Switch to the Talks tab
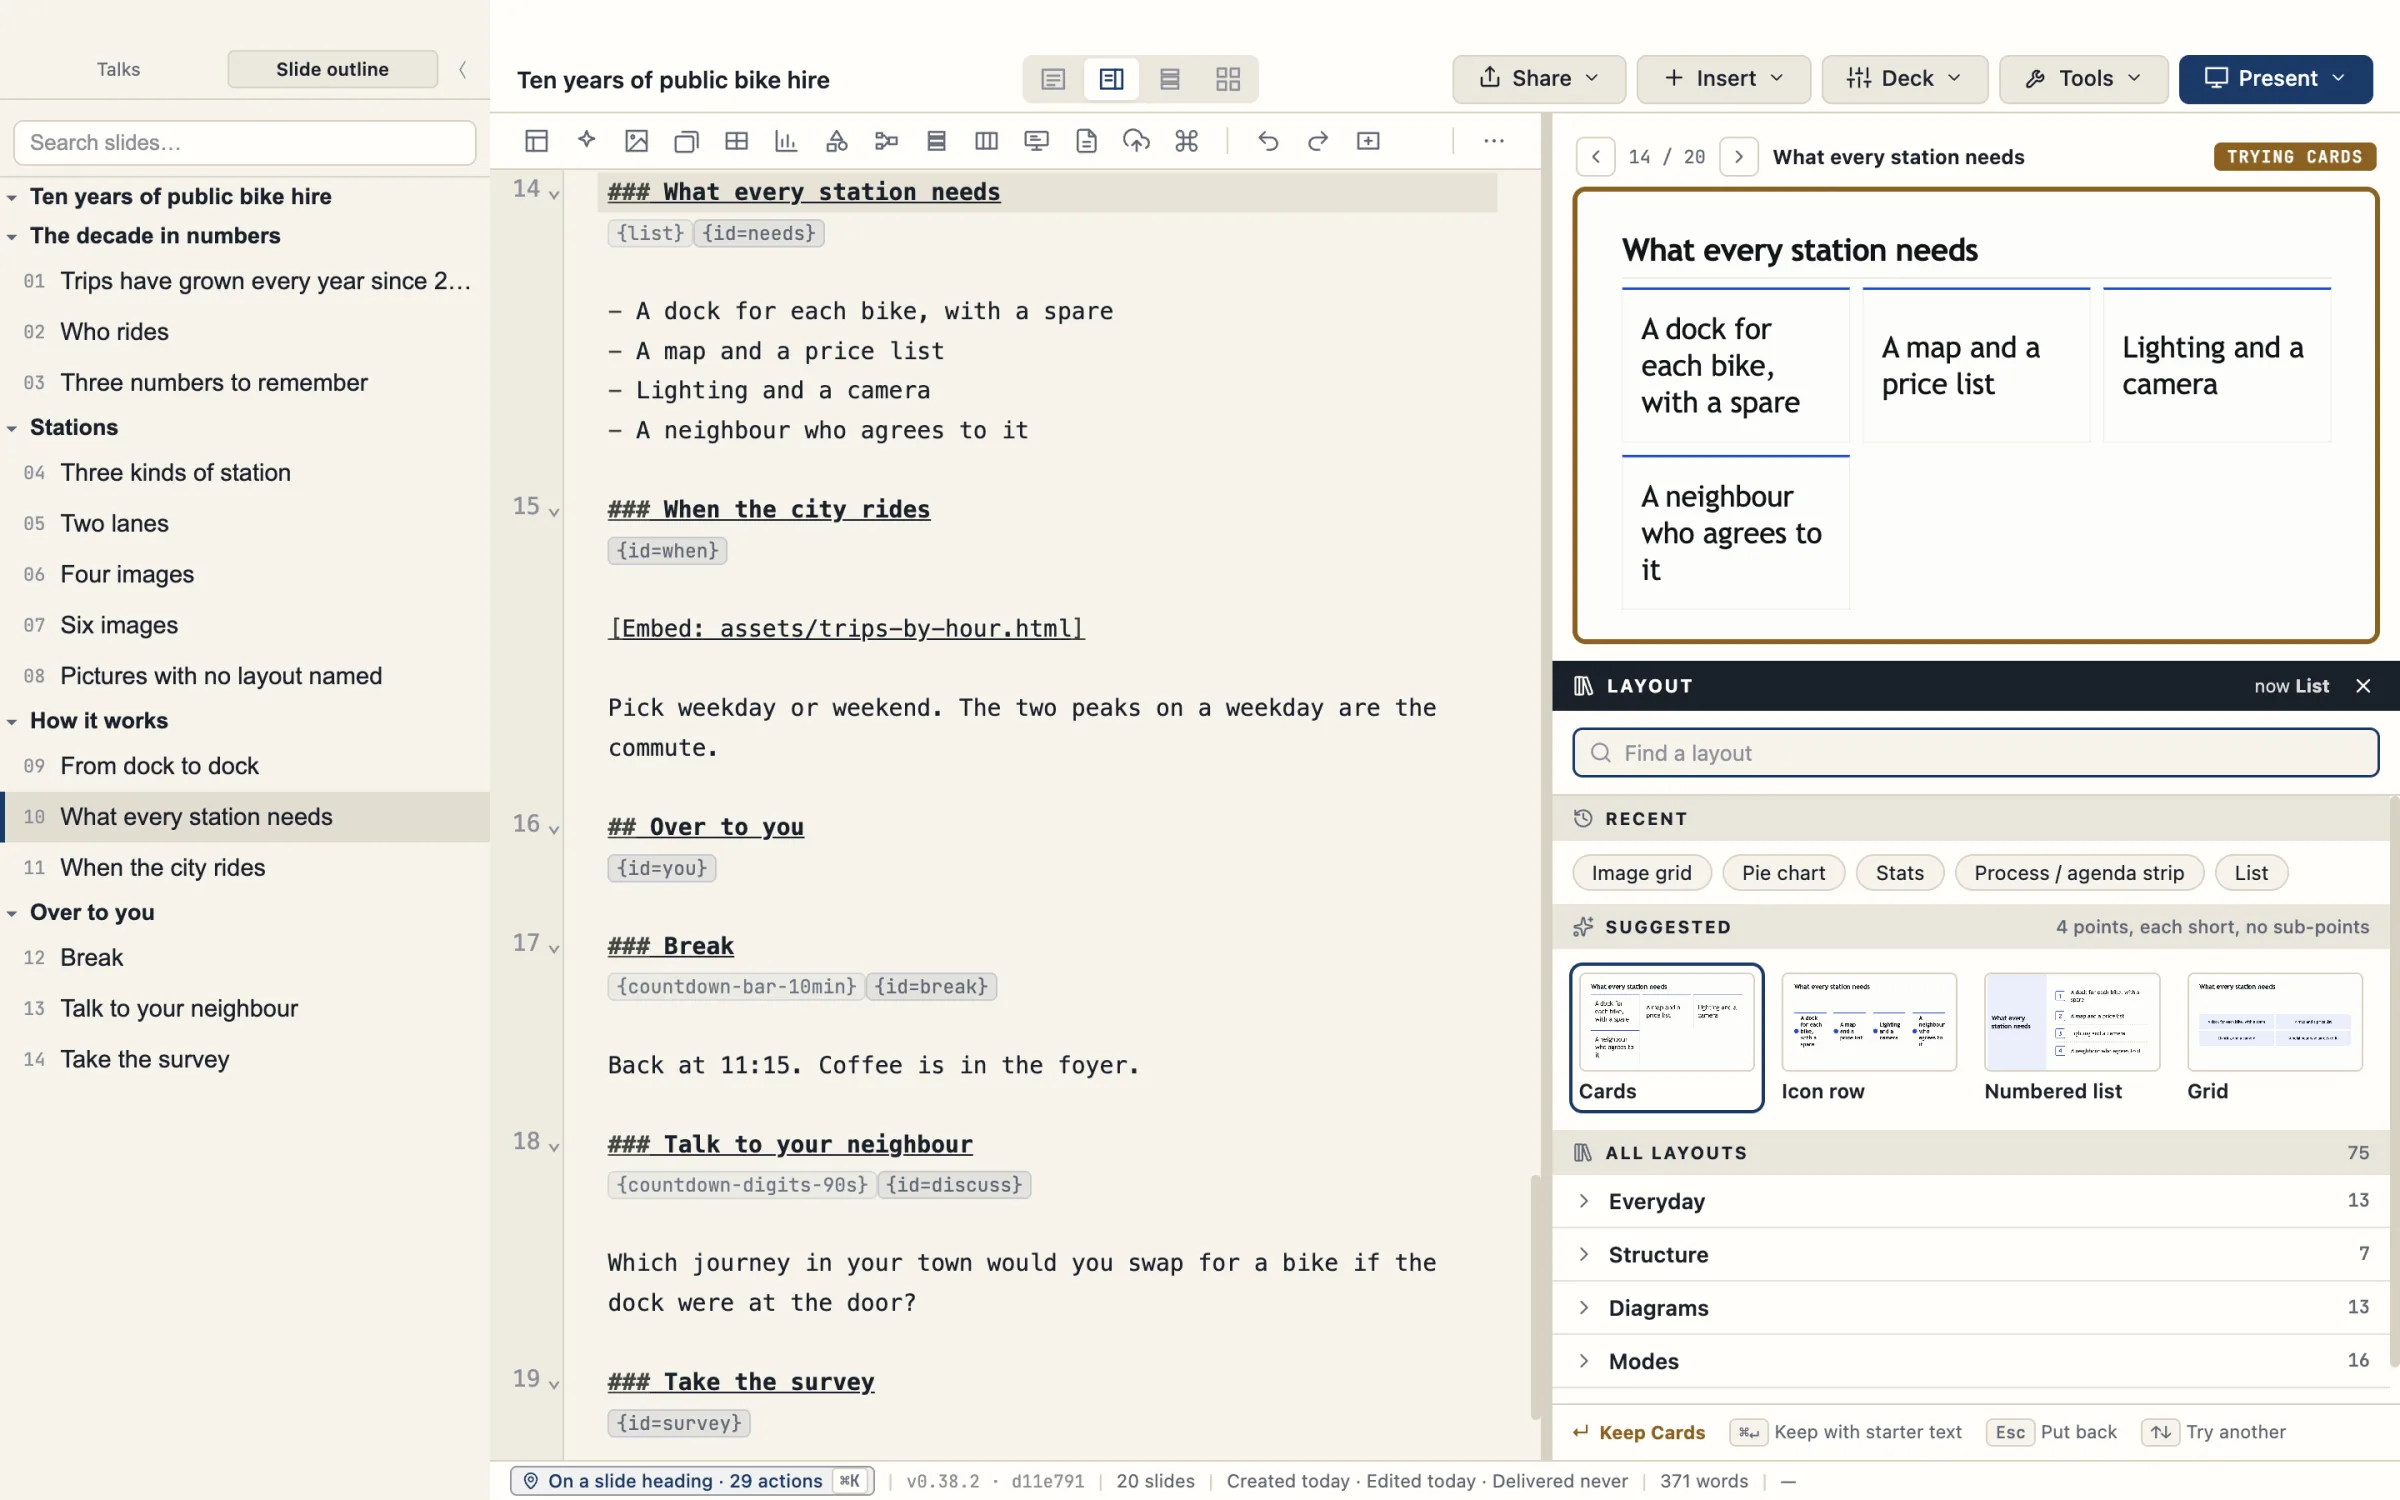This screenshot has width=2400, height=1500. pyautogui.click(x=118, y=69)
